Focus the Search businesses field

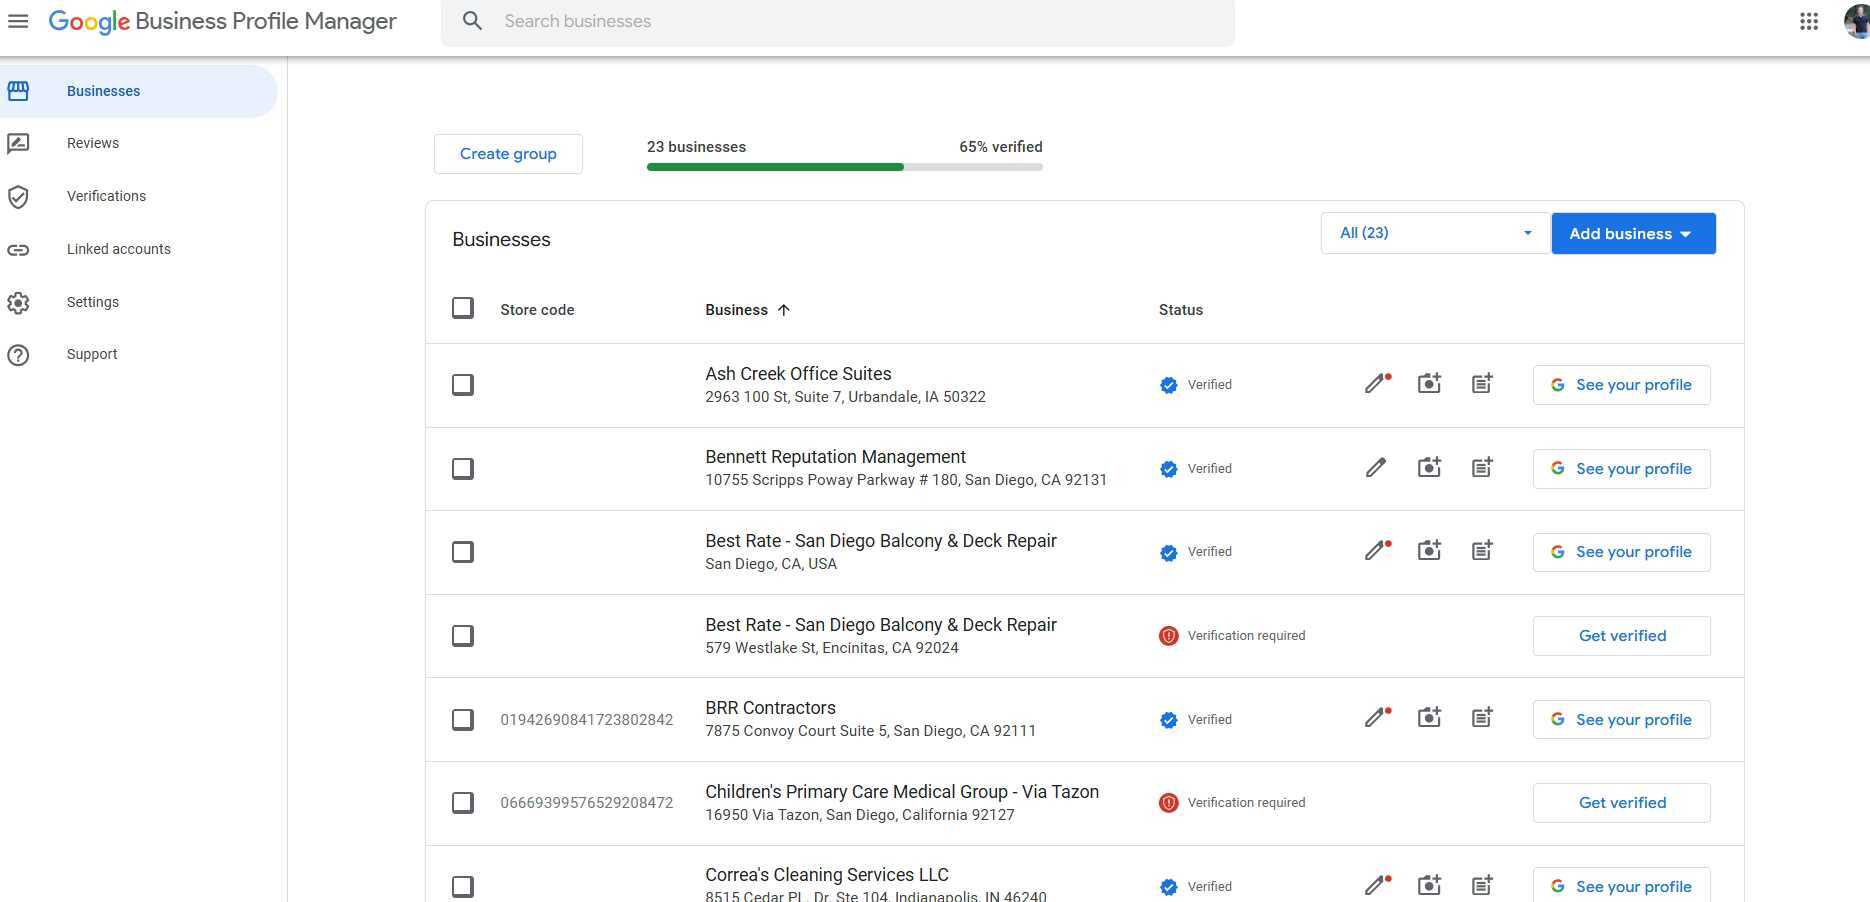coord(838,21)
